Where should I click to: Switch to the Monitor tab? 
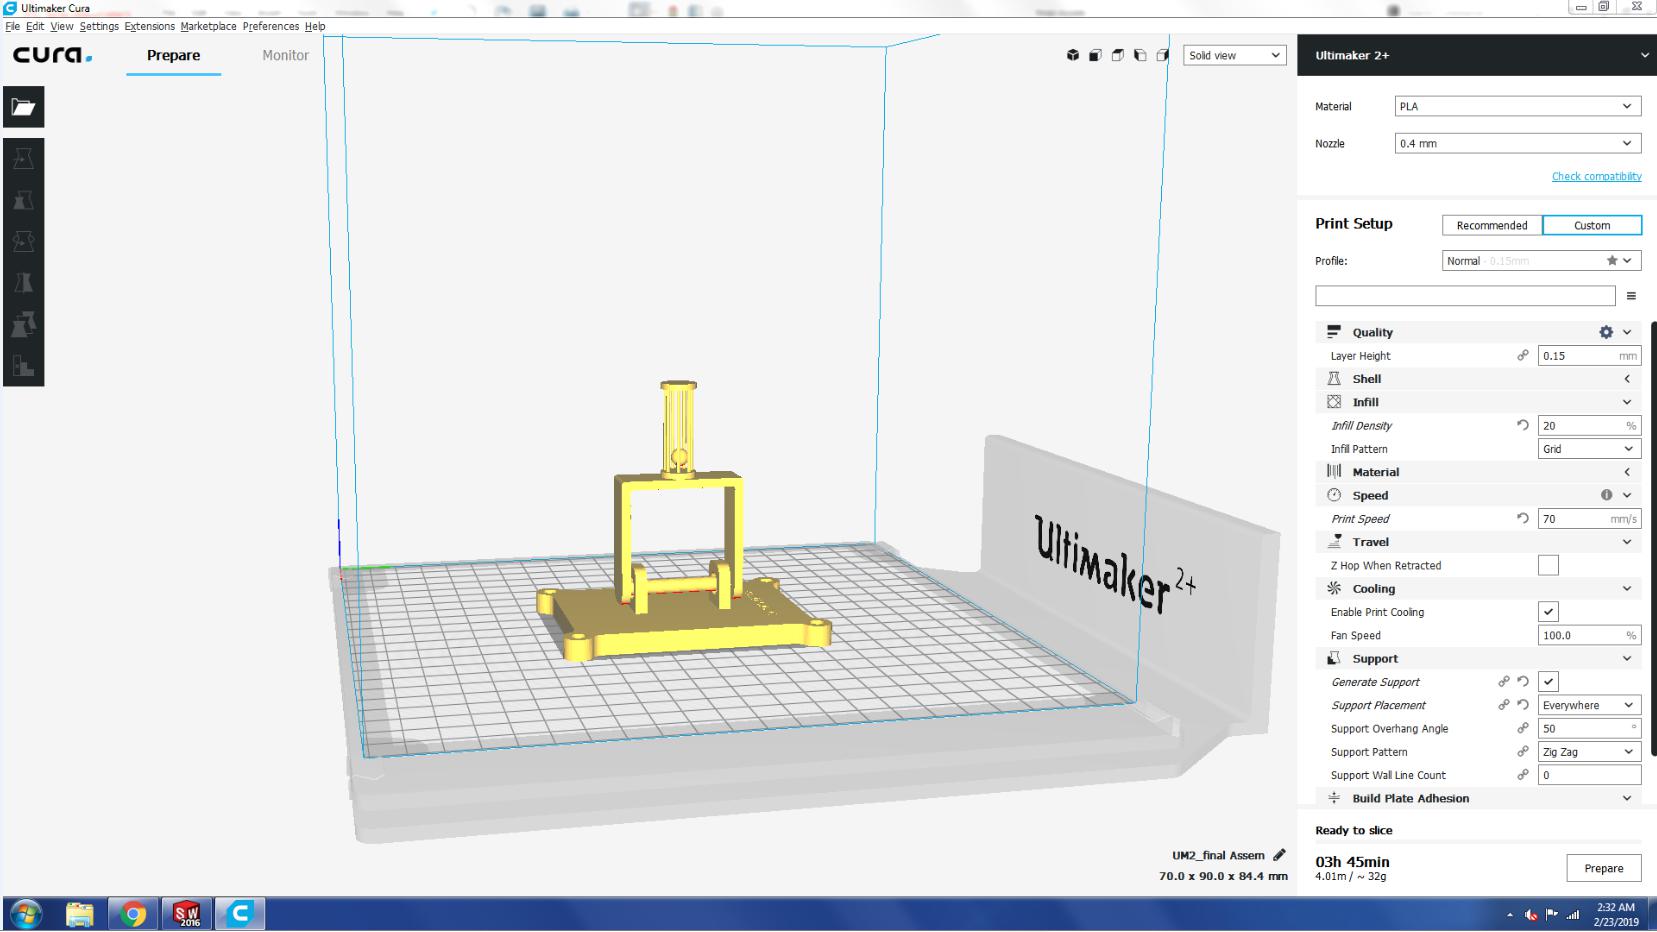click(x=285, y=55)
